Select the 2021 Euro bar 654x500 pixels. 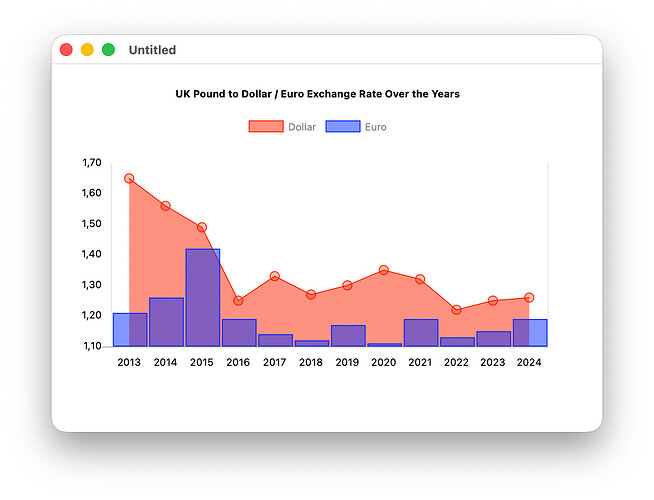coord(421,333)
